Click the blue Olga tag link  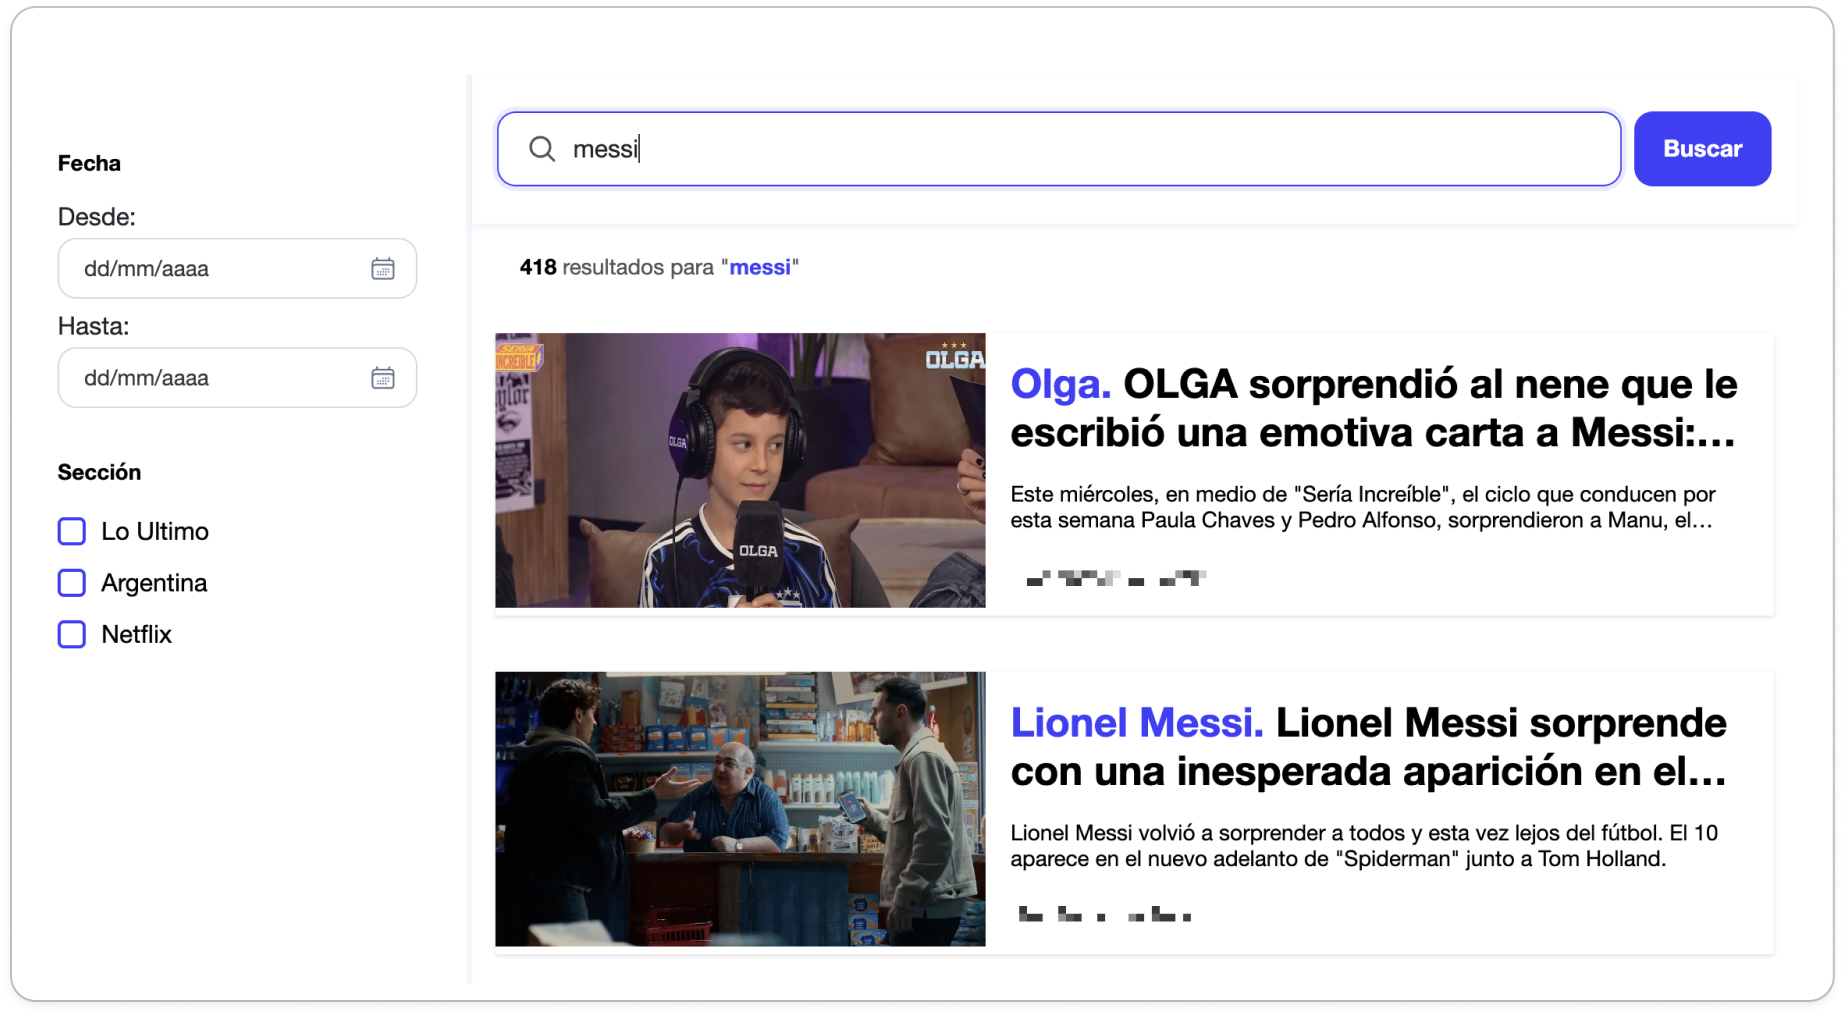coord(1060,384)
